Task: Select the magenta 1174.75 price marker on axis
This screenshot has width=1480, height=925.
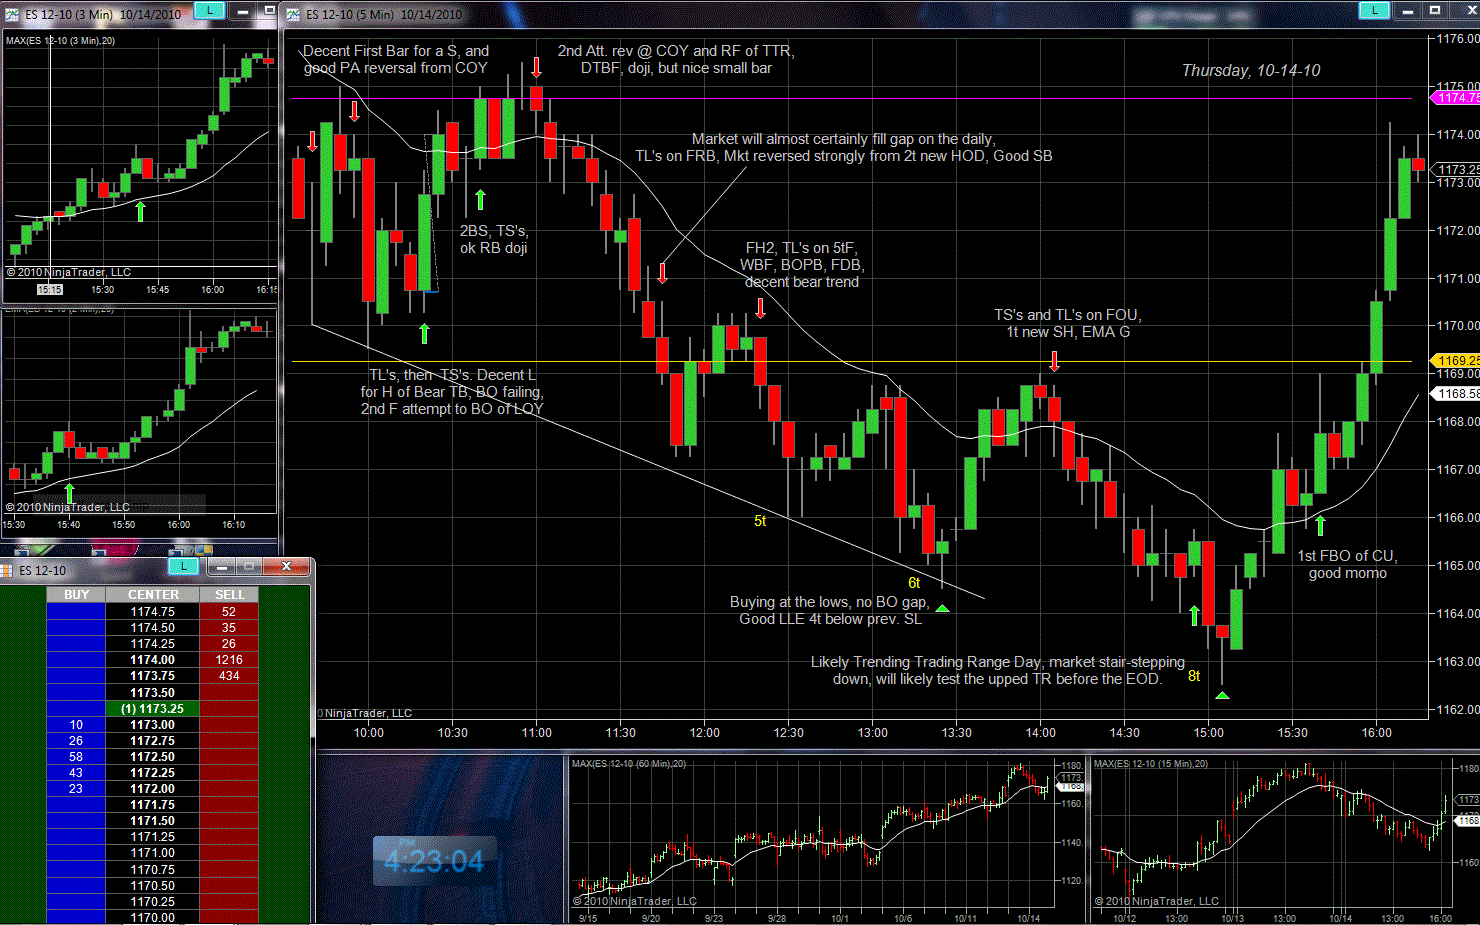Action: coord(1457,98)
